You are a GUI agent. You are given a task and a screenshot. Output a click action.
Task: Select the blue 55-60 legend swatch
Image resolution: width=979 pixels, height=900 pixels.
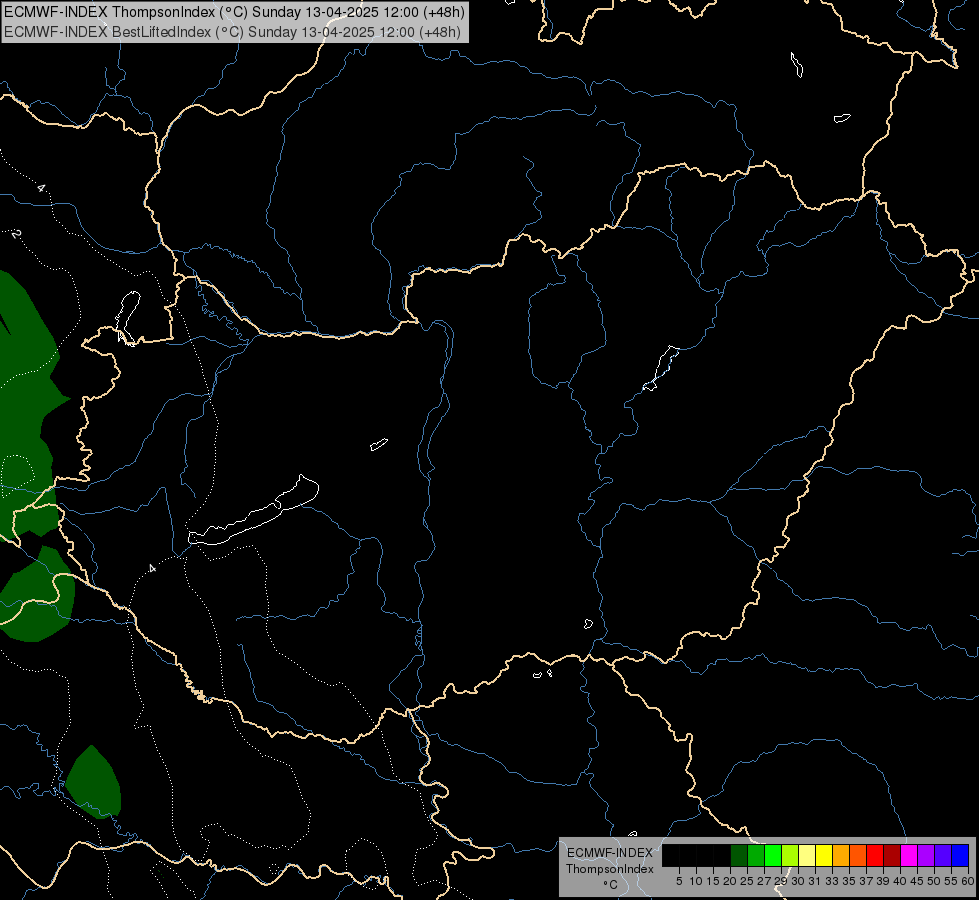(x=960, y=855)
